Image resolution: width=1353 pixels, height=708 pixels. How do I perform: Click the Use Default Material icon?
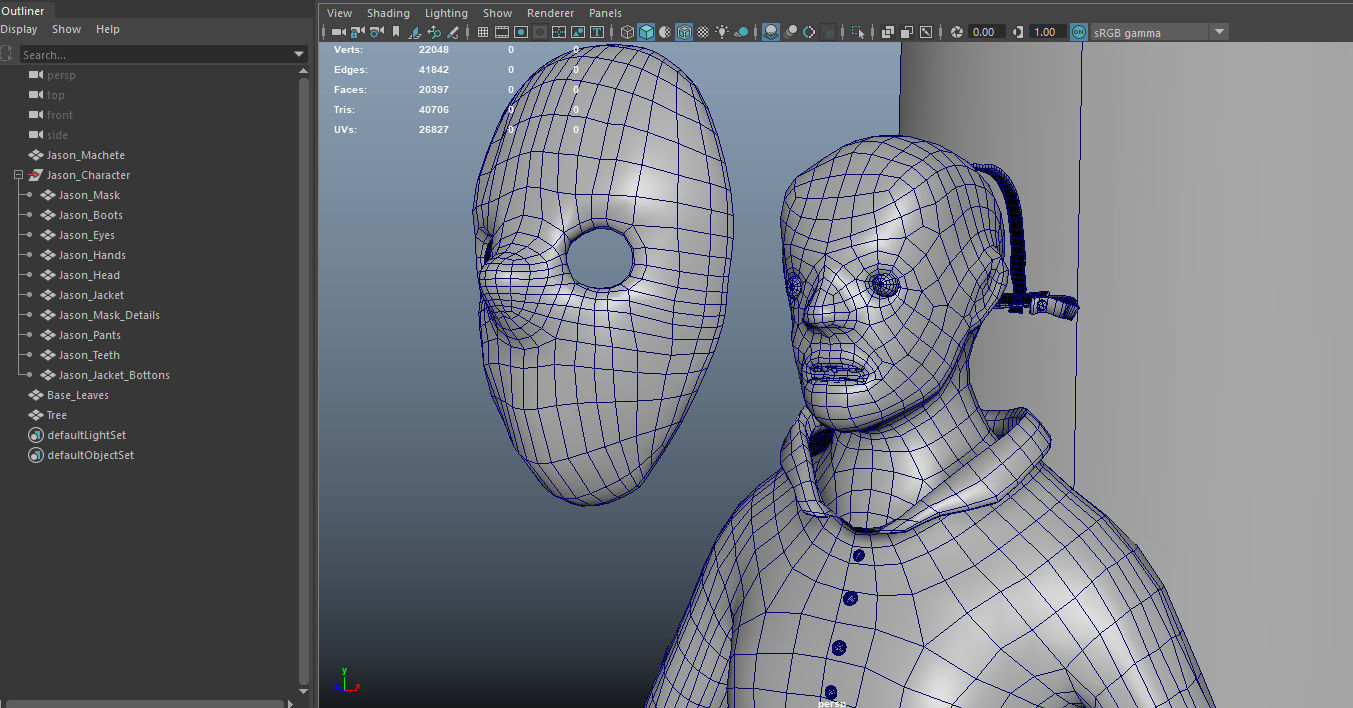click(665, 32)
